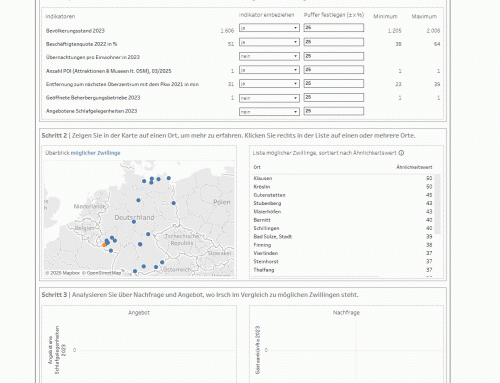Click the Indikator einbeziehen column header
The image size is (500, 383).
pyautogui.click(x=266, y=15)
